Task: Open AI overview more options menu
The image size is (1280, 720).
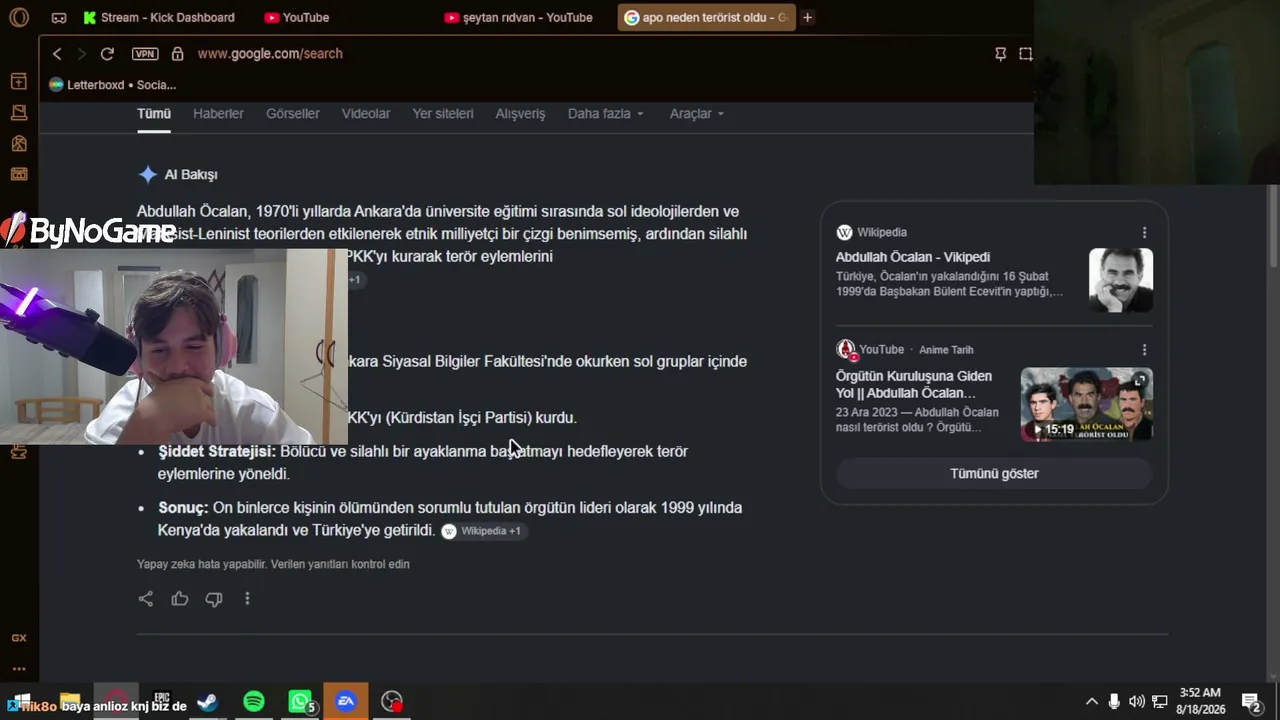Action: point(247,599)
